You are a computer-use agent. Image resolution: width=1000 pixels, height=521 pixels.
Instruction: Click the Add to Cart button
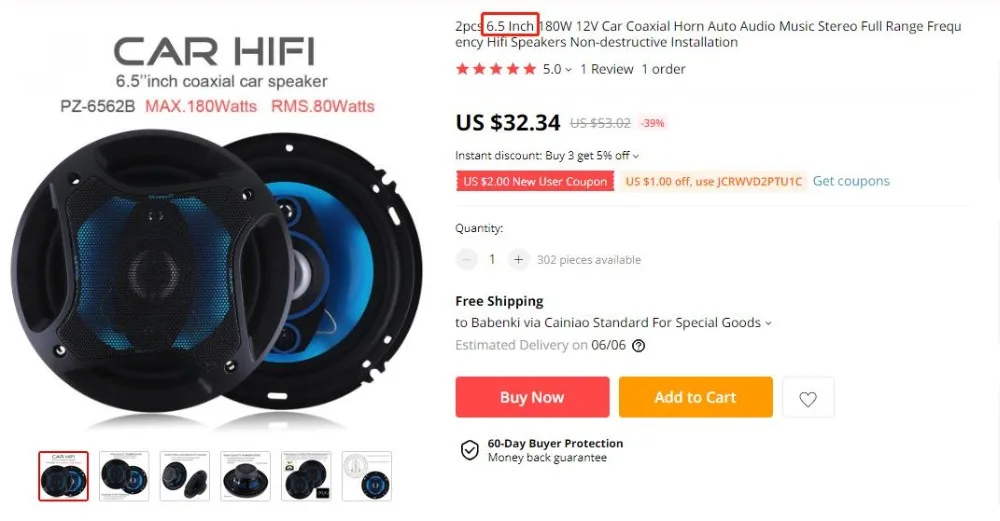tap(696, 397)
